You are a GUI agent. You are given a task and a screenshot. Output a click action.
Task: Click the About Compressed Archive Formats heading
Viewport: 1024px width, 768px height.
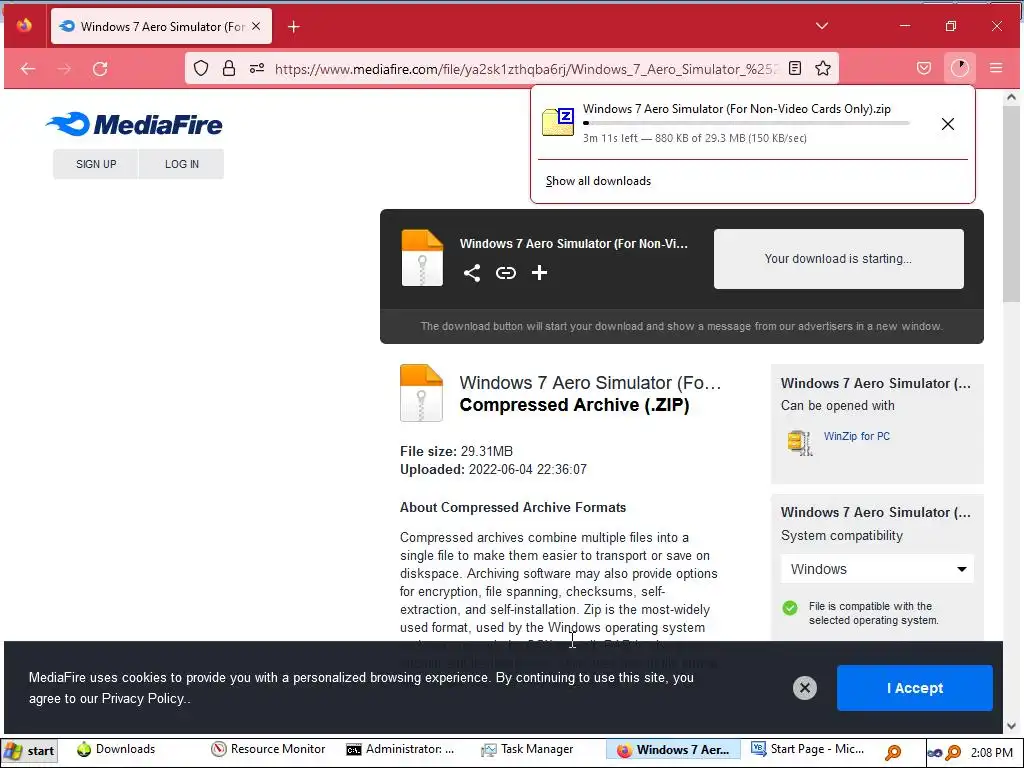click(x=513, y=507)
